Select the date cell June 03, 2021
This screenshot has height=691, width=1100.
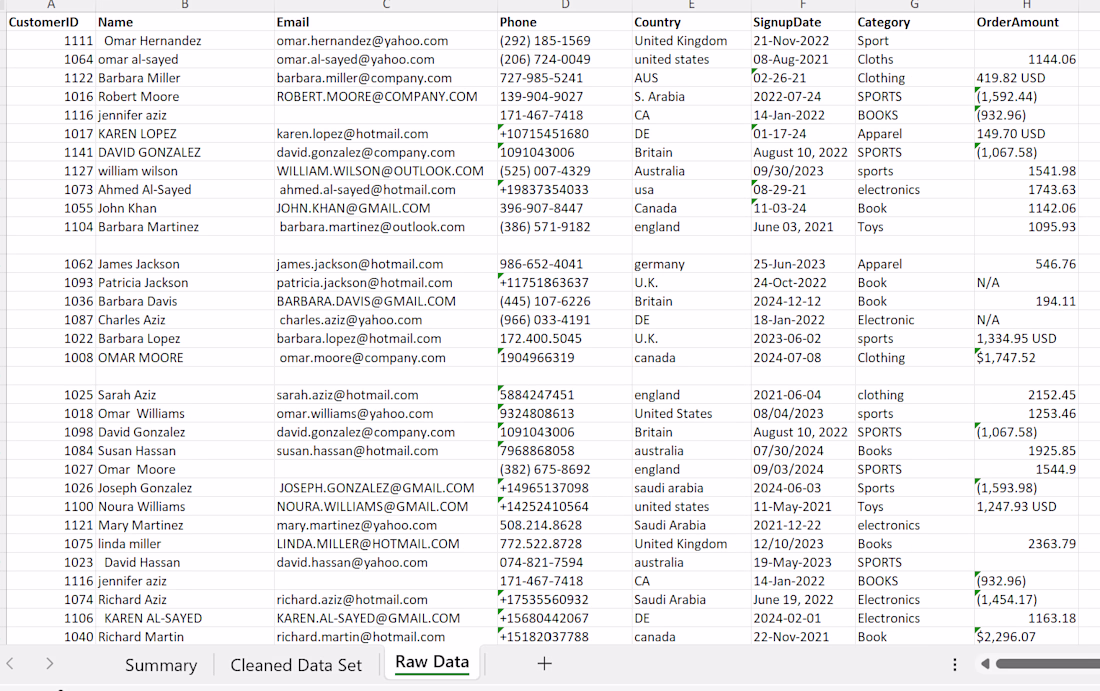click(803, 227)
